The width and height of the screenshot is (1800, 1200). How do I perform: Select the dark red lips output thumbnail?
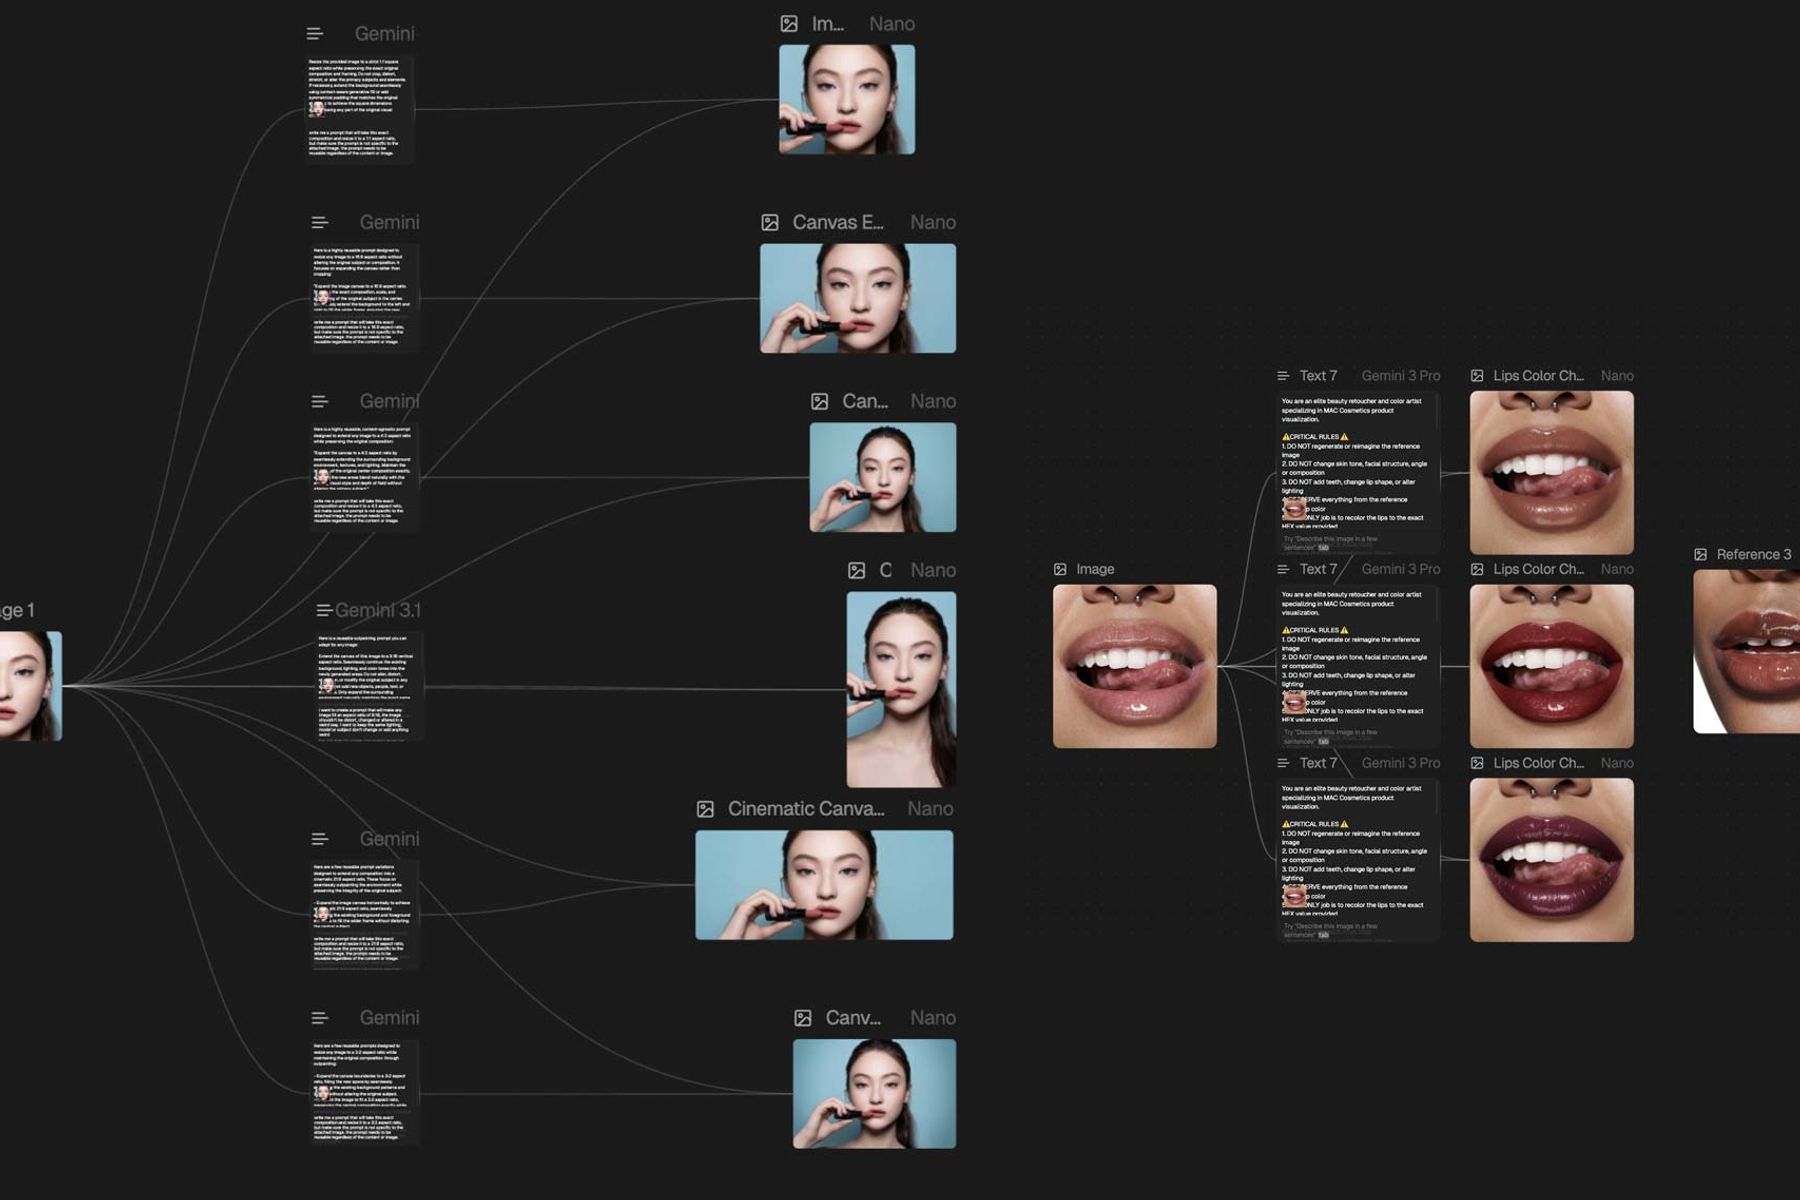1551,666
